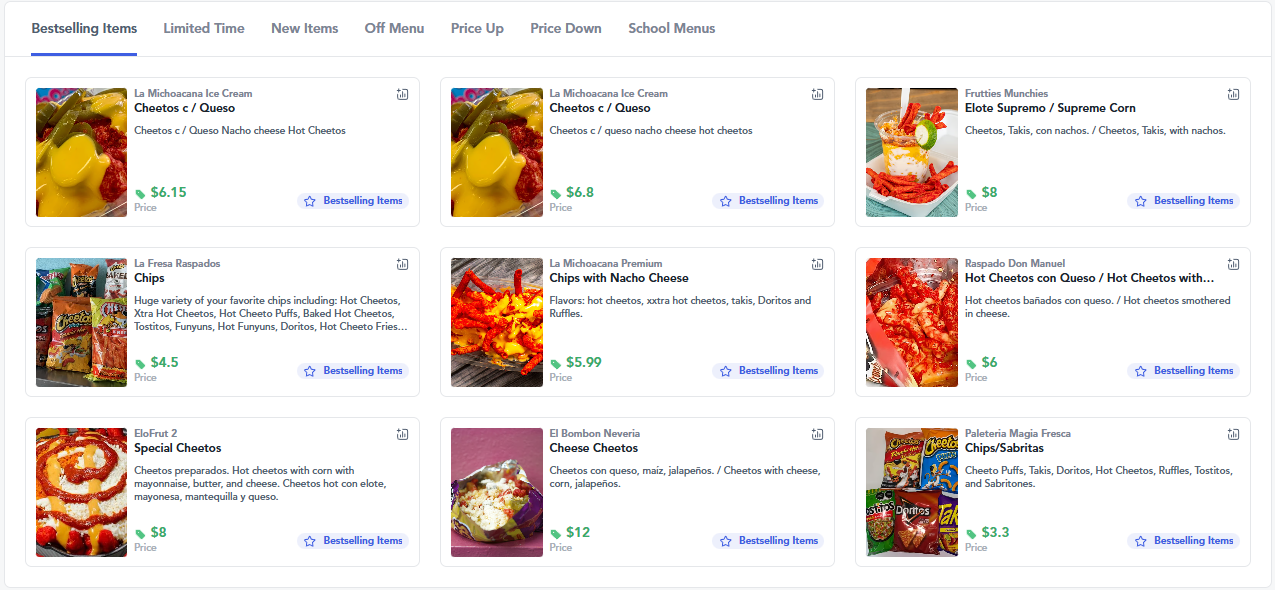Switch to the Limited Time tab
Image resolution: width=1275 pixels, height=590 pixels.
click(x=204, y=28)
